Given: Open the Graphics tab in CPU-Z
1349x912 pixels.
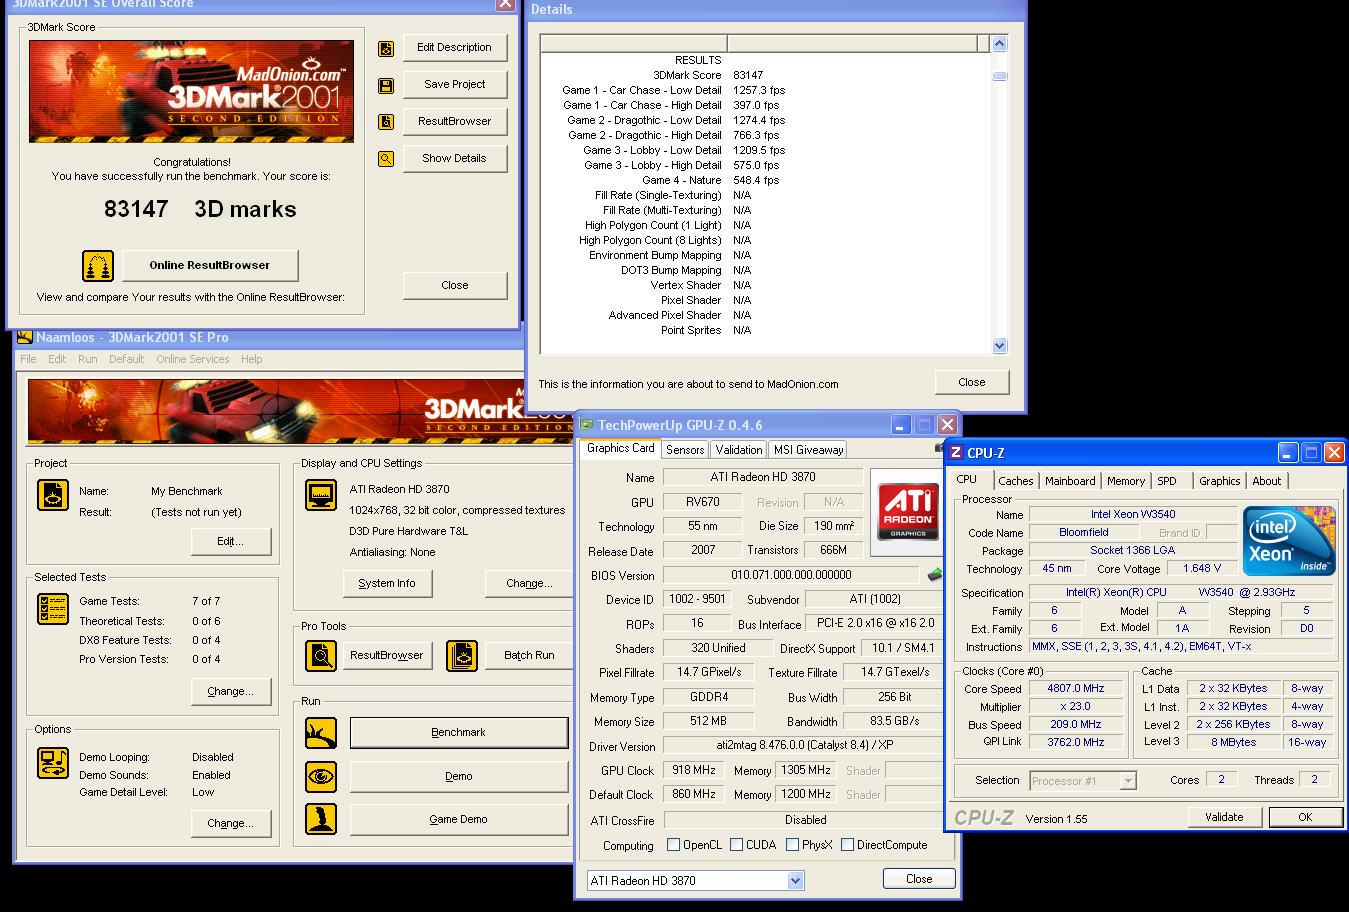Looking at the screenshot, I should click(1219, 481).
